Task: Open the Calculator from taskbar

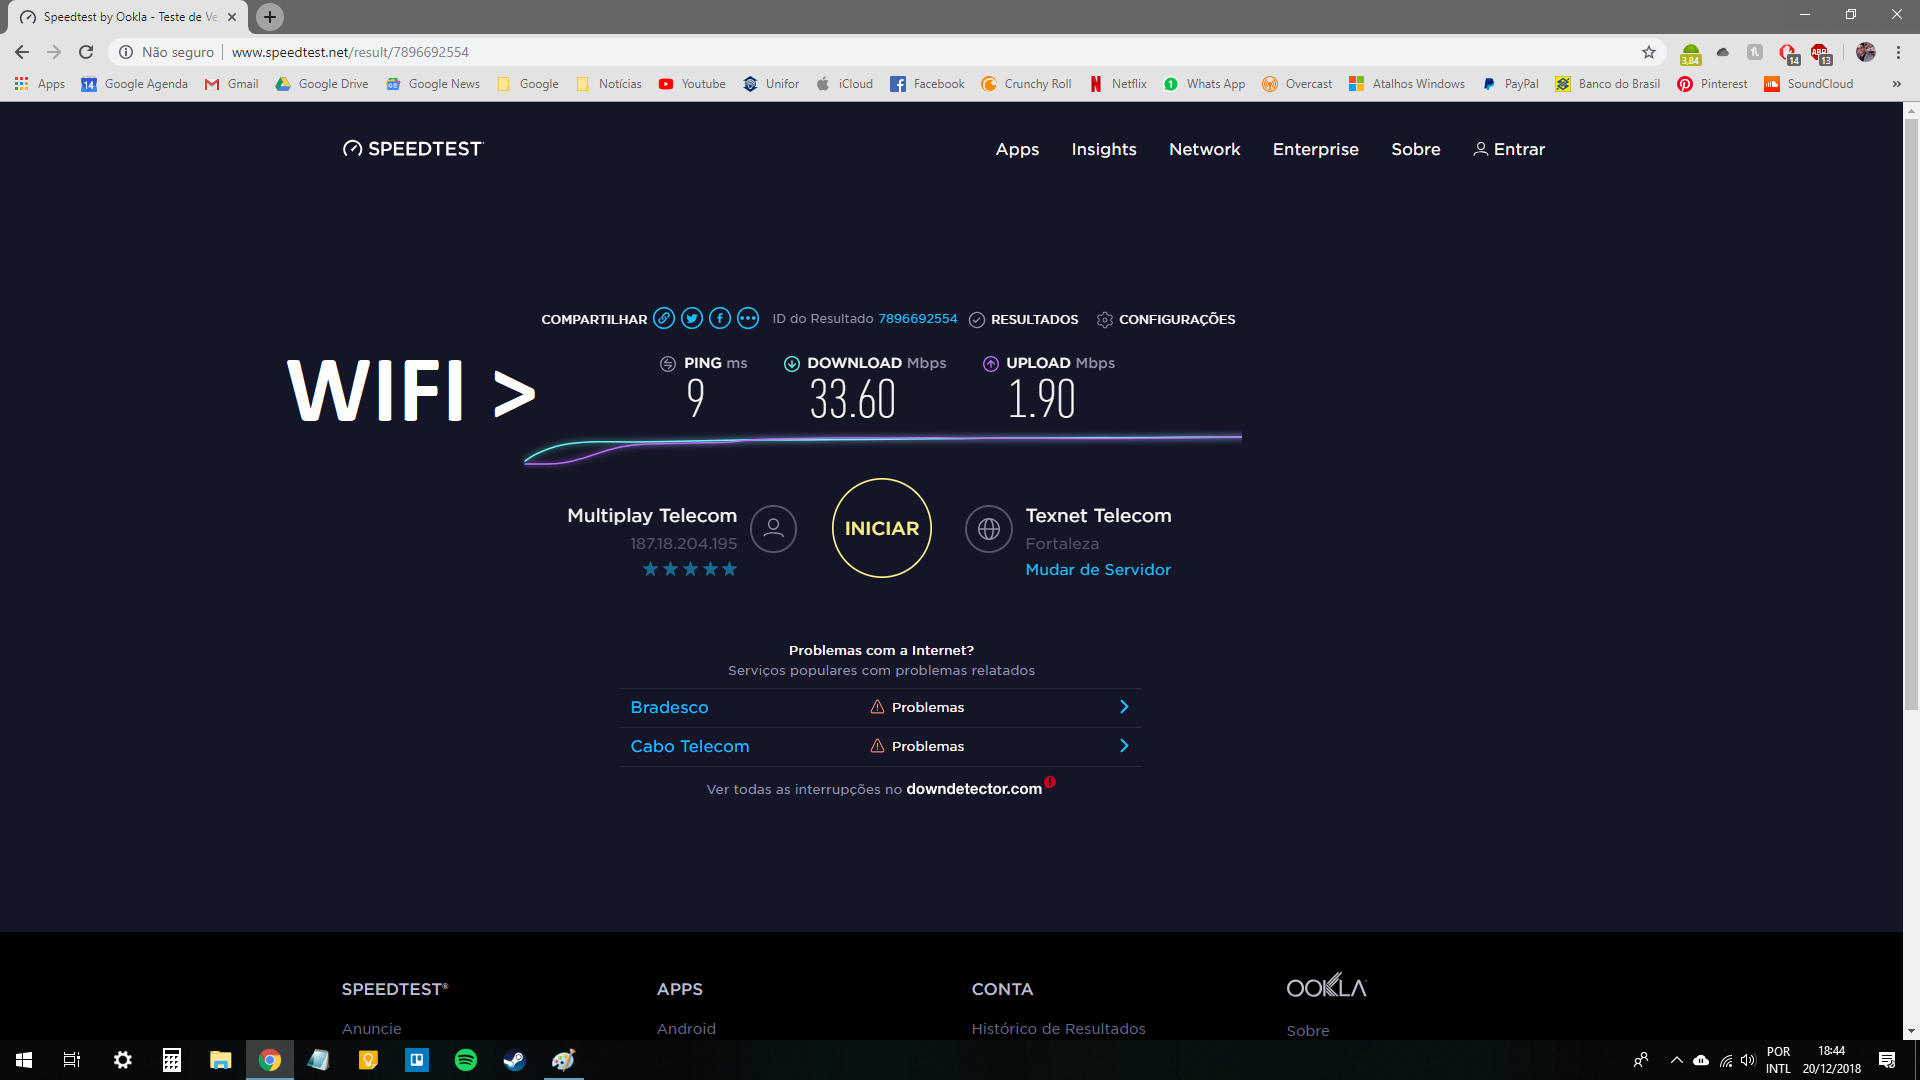Action: tap(172, 1060)
